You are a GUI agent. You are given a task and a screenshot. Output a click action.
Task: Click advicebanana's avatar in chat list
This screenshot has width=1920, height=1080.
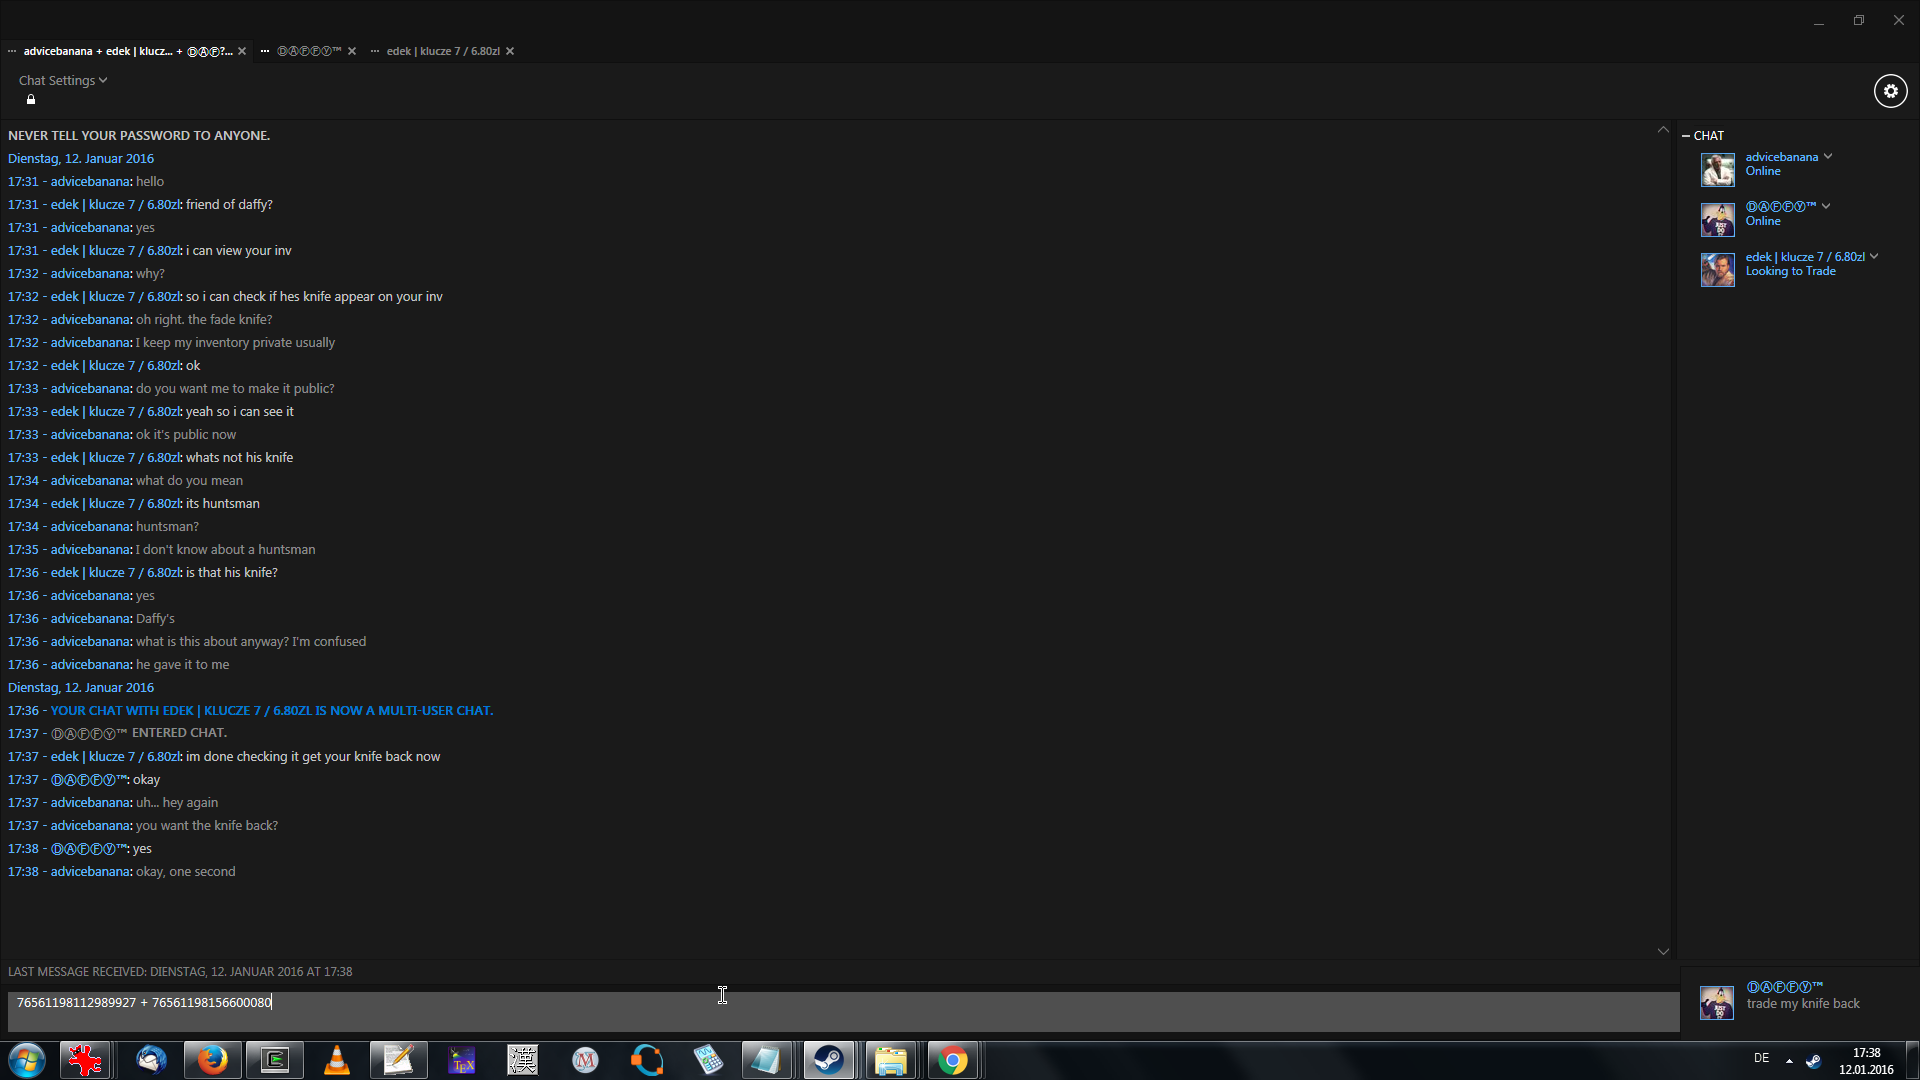pyautogui.click(x=1717, y=169)
